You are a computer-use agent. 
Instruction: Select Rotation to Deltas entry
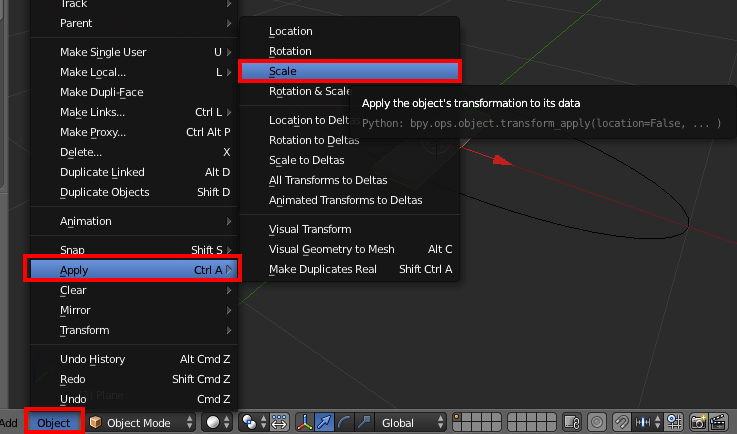coord(350,140)
